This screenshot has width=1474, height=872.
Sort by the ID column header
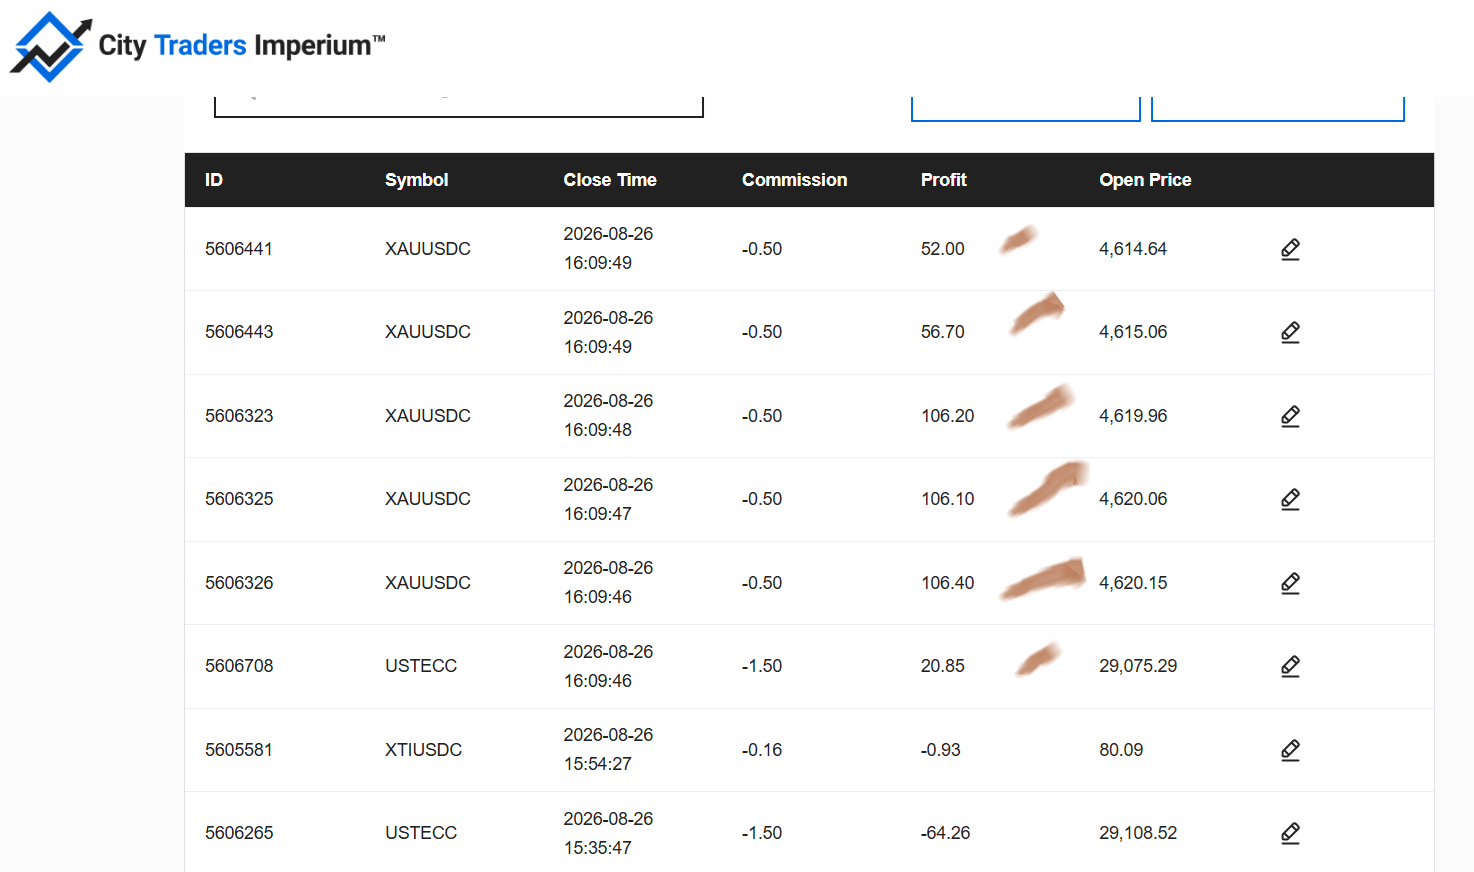coord(214,180)
